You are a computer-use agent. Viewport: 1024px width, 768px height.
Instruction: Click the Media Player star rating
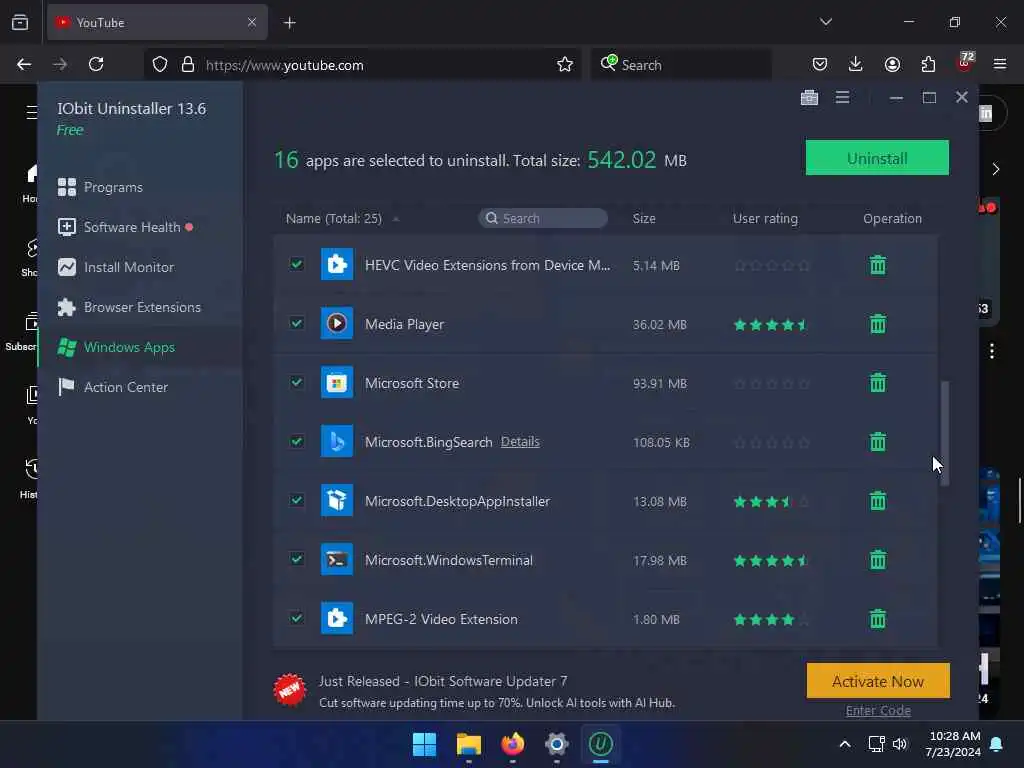click(x=771, y=325)
